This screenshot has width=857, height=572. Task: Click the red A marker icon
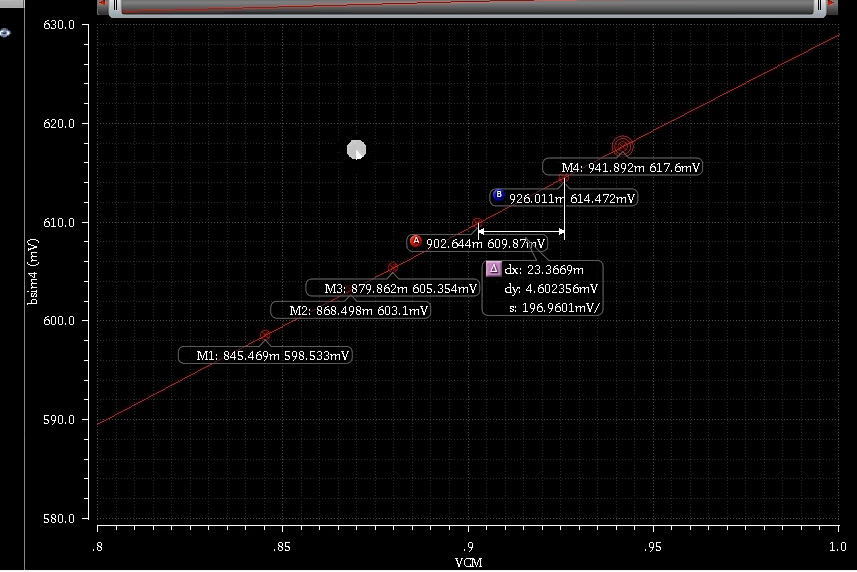click(415, 242)
